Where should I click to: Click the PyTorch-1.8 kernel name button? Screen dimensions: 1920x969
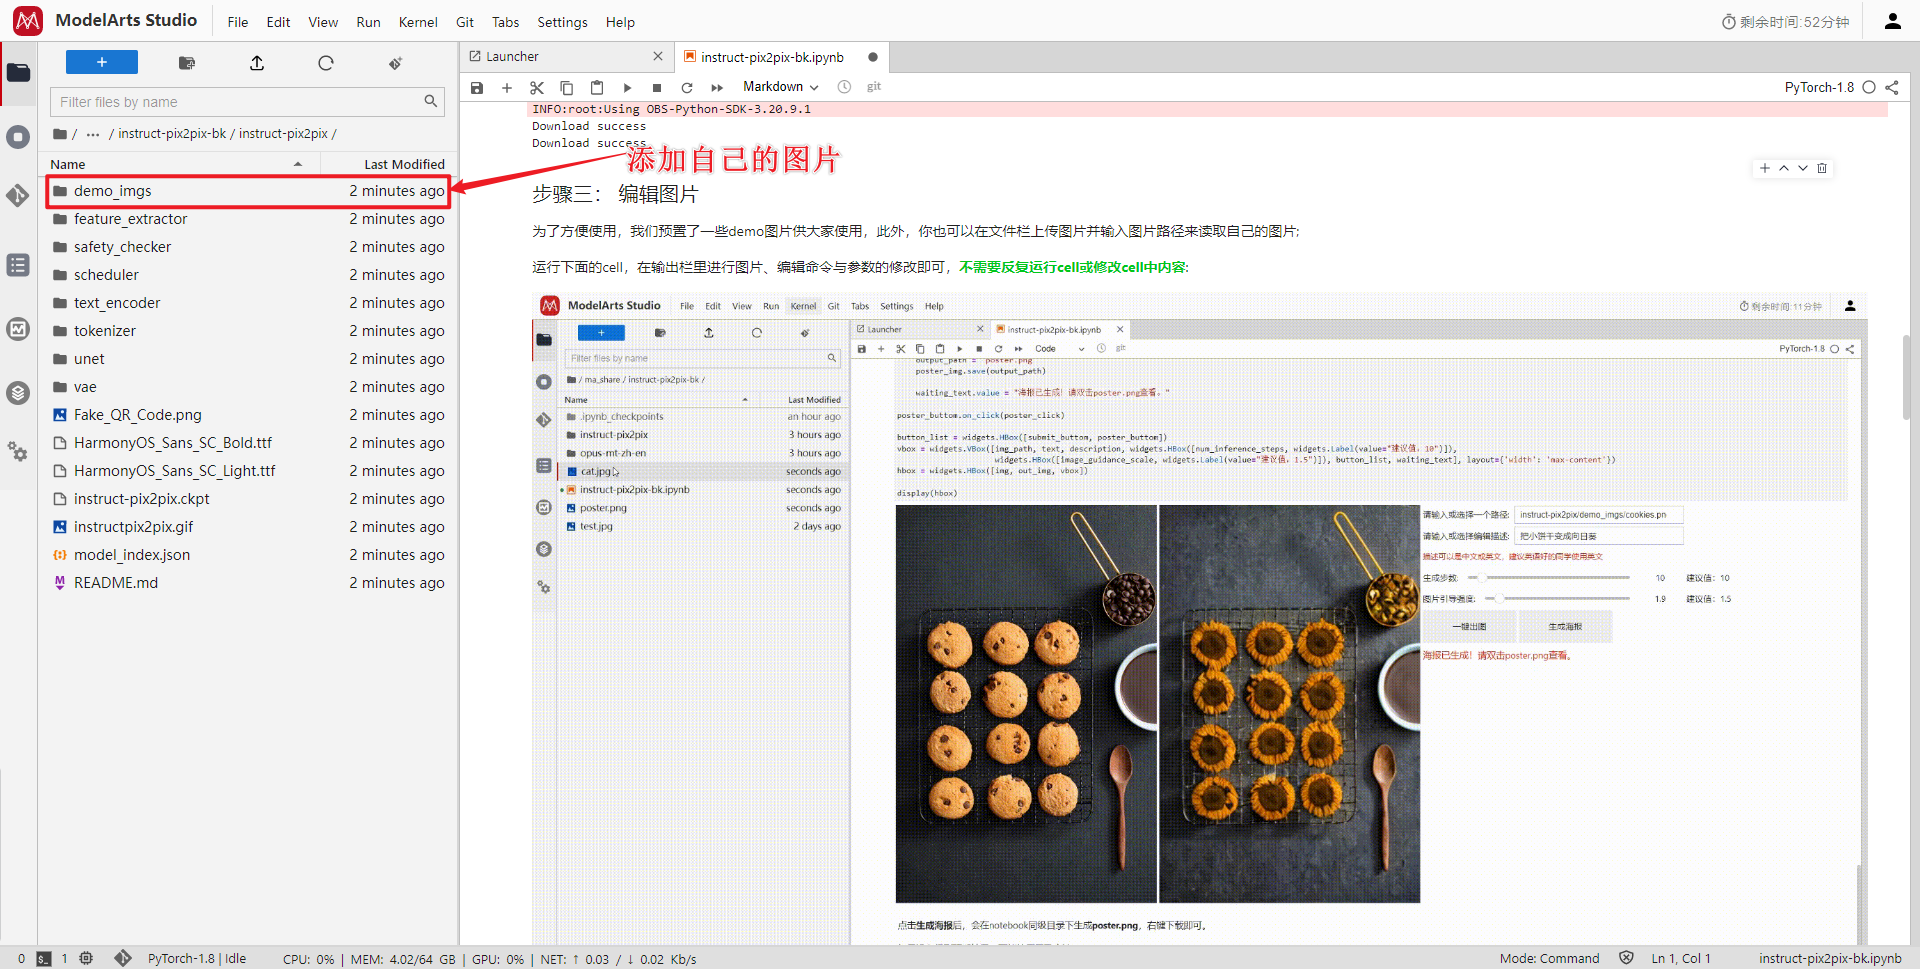pos(1819,88)
